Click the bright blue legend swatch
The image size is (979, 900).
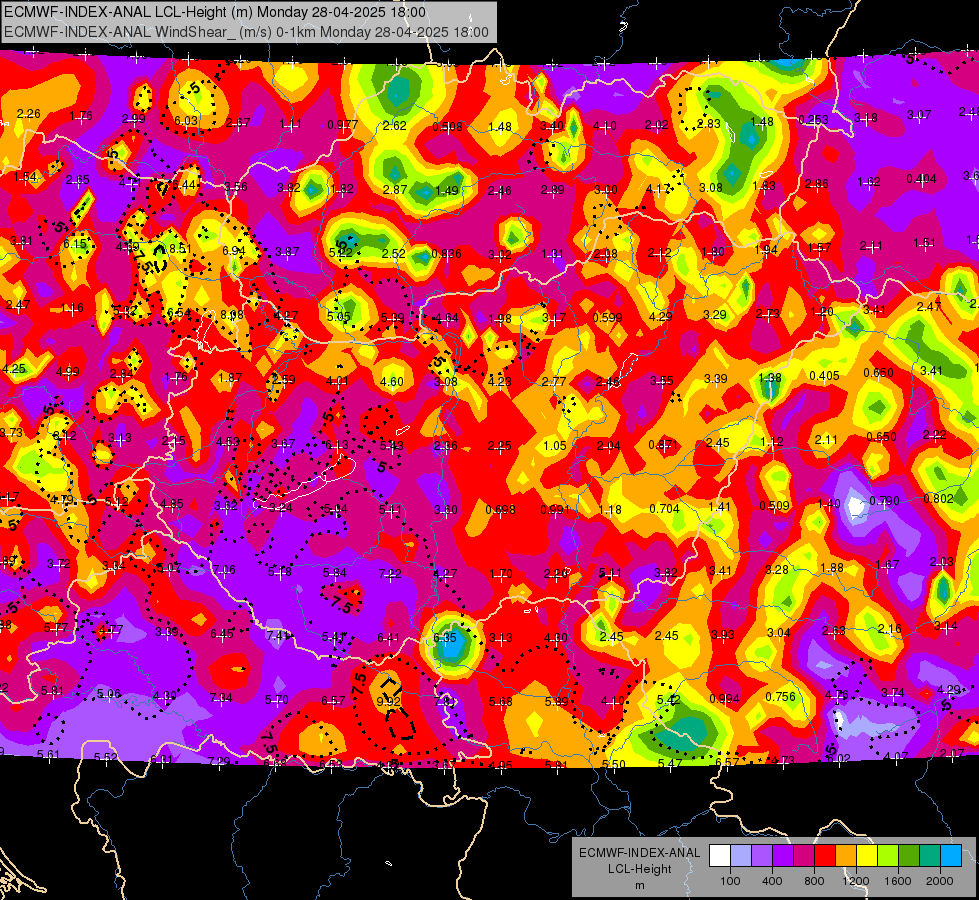[x=951, y=856]
